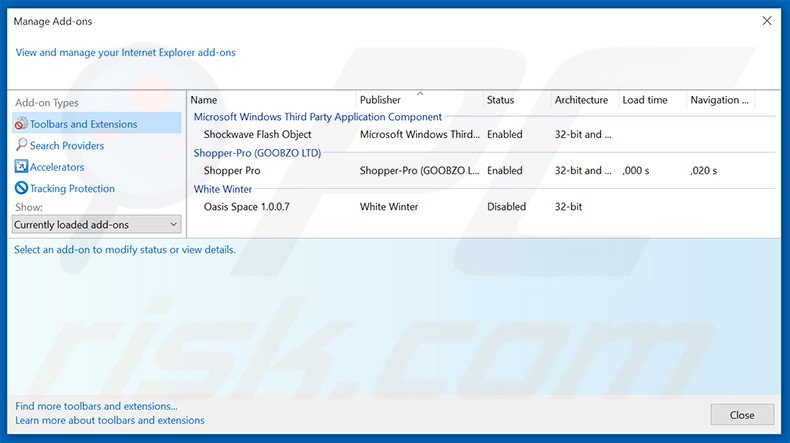Viewport: 790px width, 443px height.
Task: Open the Currently loaded add-ons dropdown
Action: coord(96,224)
